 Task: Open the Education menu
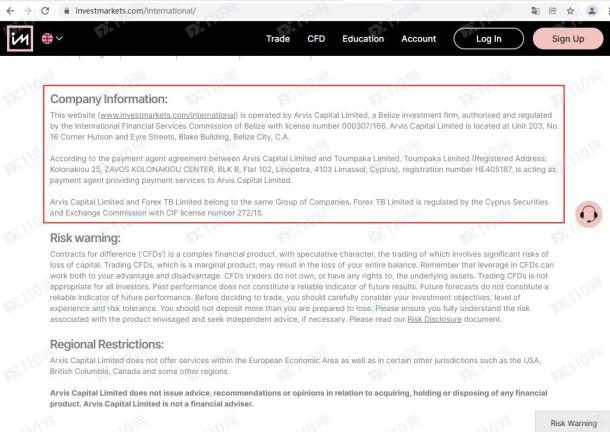pos(363,39)
